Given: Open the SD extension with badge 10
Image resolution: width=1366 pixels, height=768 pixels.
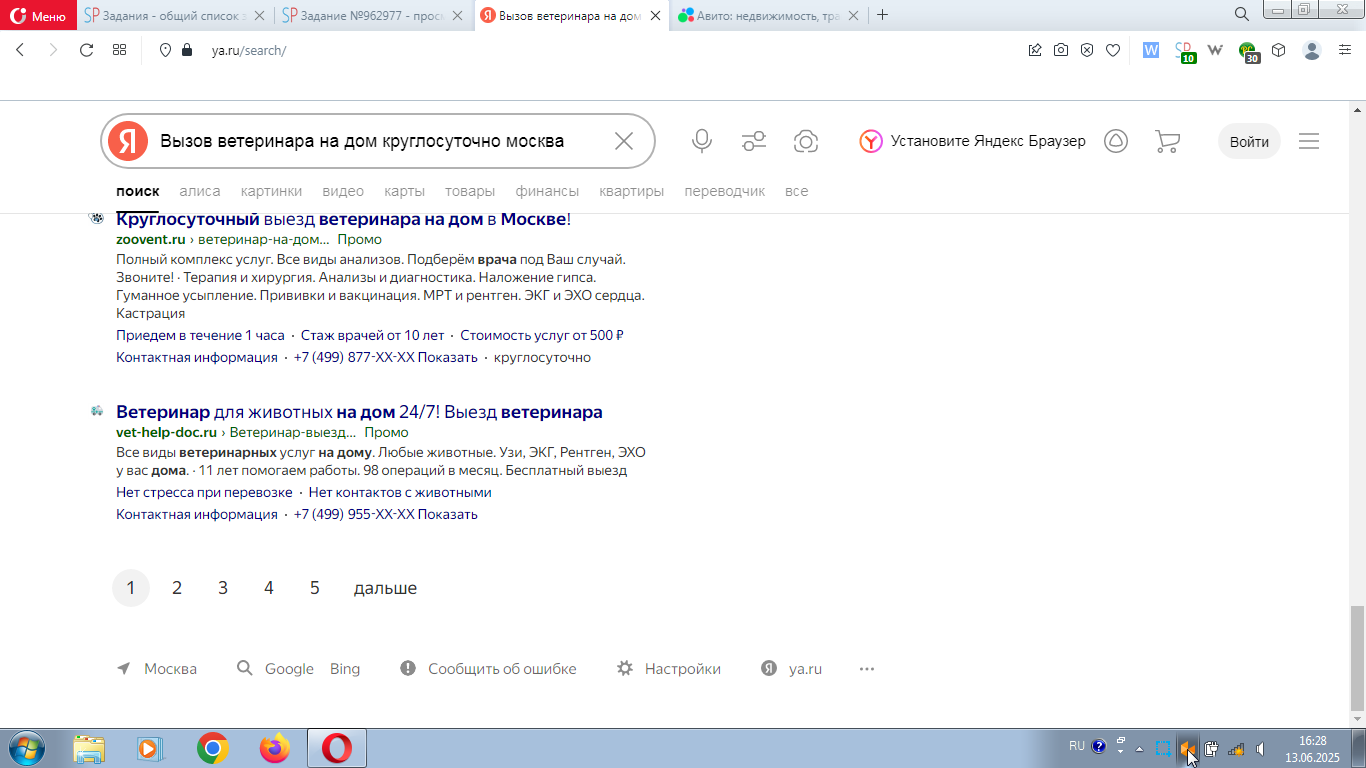Looking at the screenshot, I should coord(1185,51).
